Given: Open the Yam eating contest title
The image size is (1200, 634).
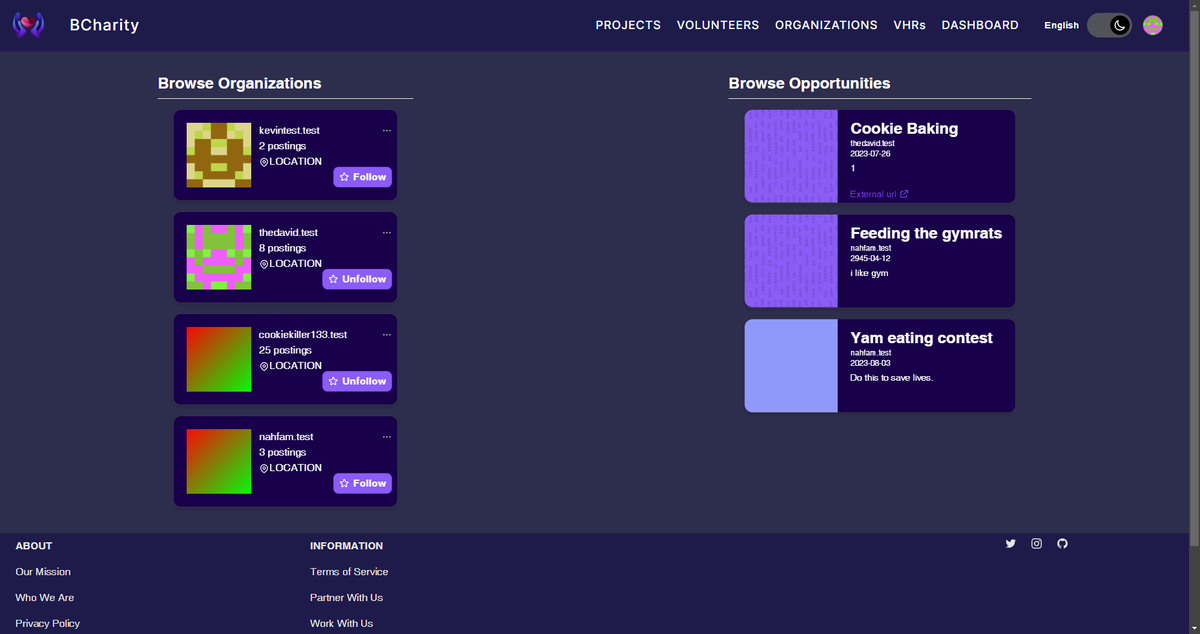Looking at the screenshot, I should coord(921,339).
